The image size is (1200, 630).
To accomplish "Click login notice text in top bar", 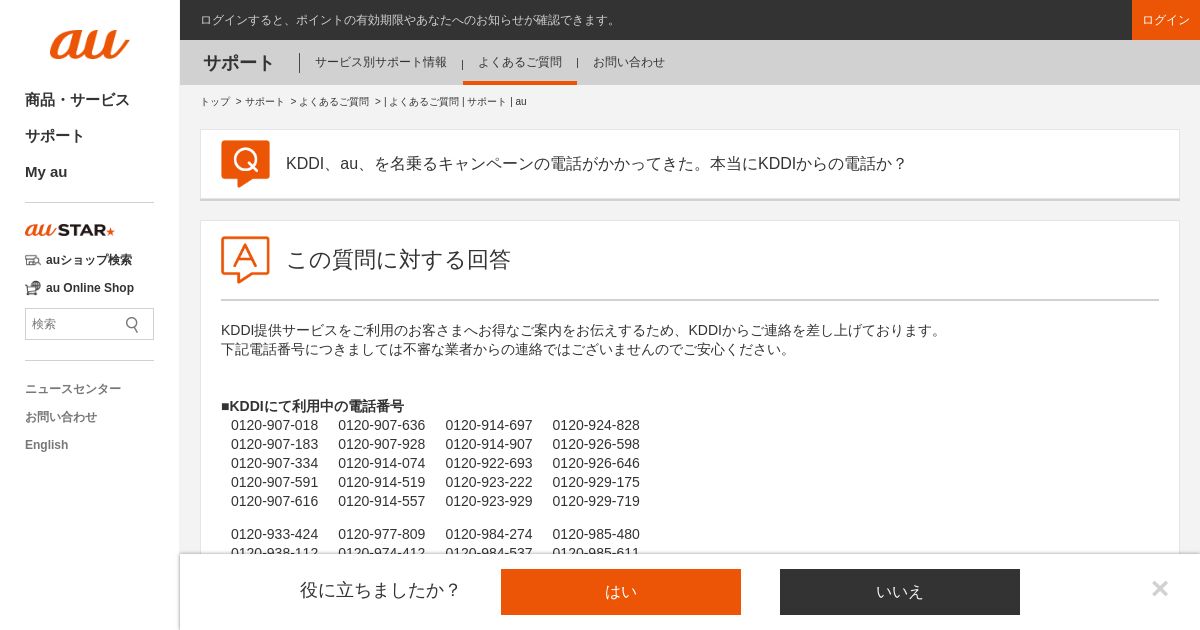I will 410,20.
